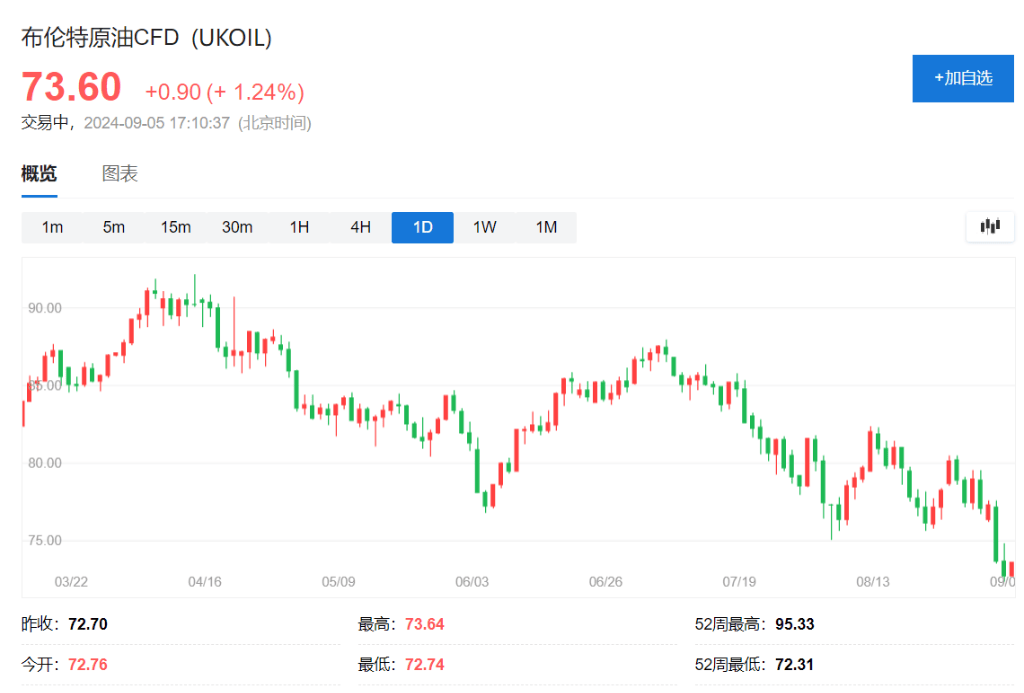
Task: Select the 5m timeframe
Action: click(114, 227)
